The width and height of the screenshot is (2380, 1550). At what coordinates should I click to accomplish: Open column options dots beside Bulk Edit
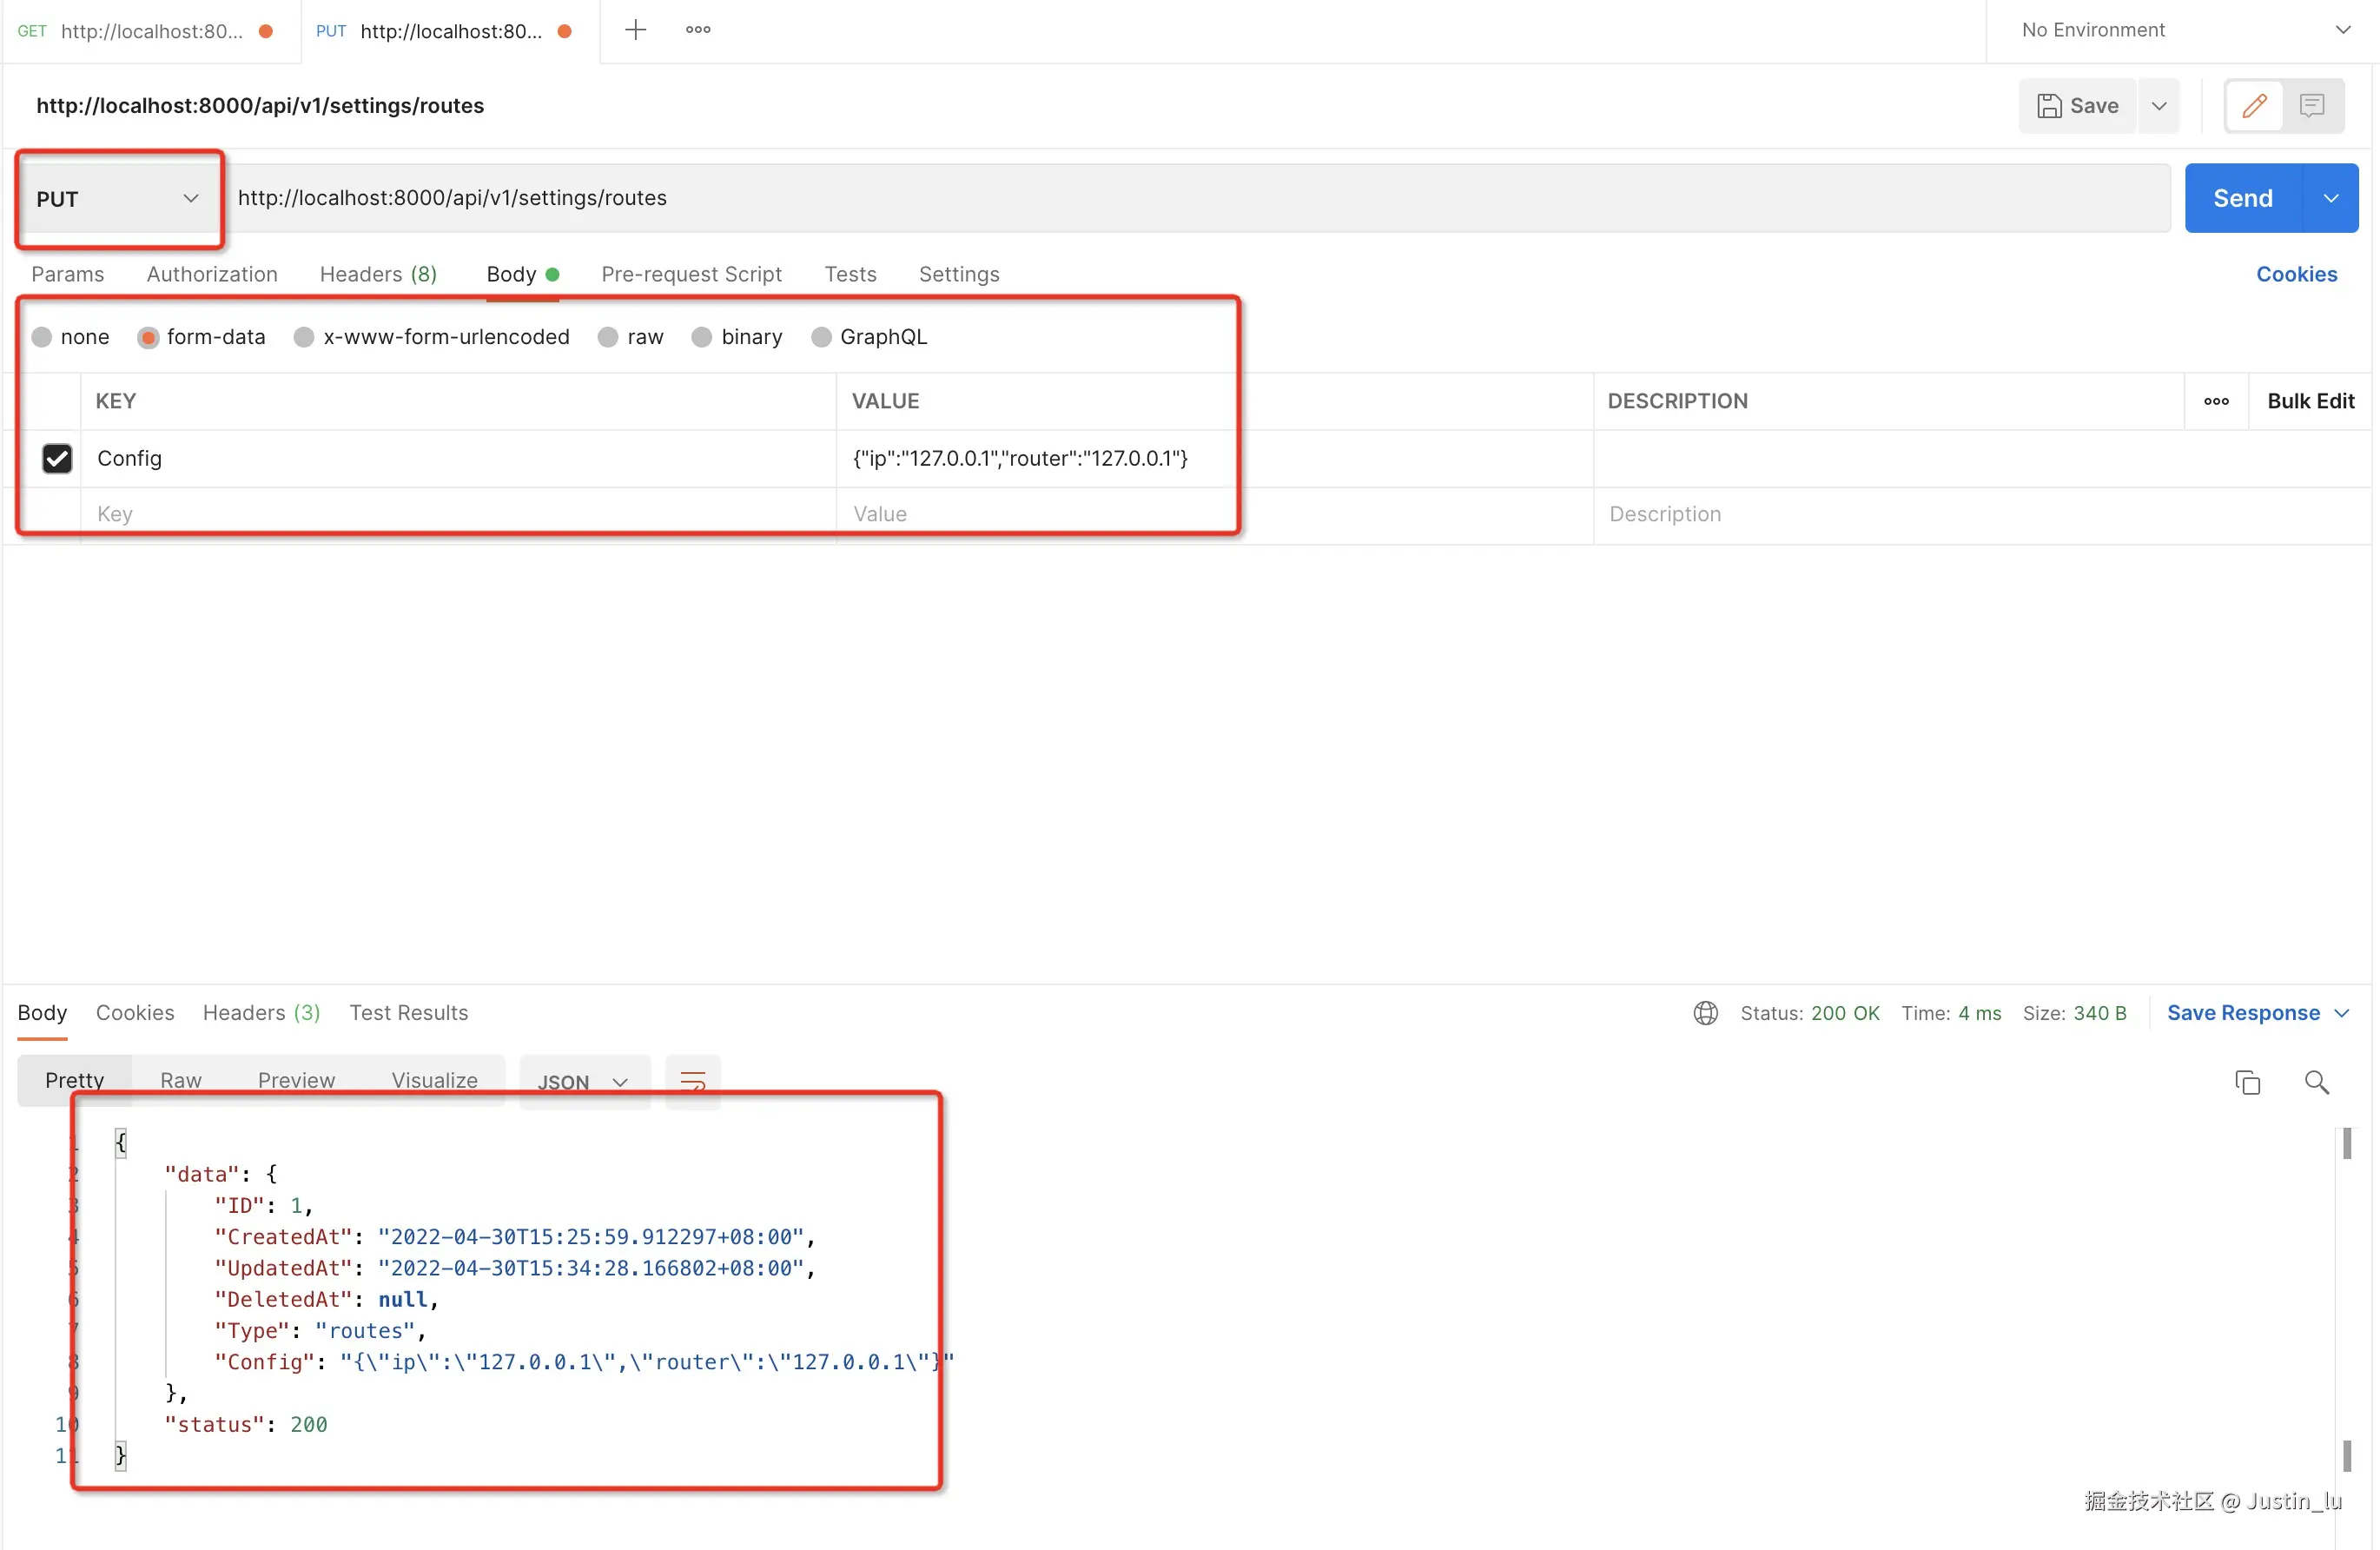2216,401
